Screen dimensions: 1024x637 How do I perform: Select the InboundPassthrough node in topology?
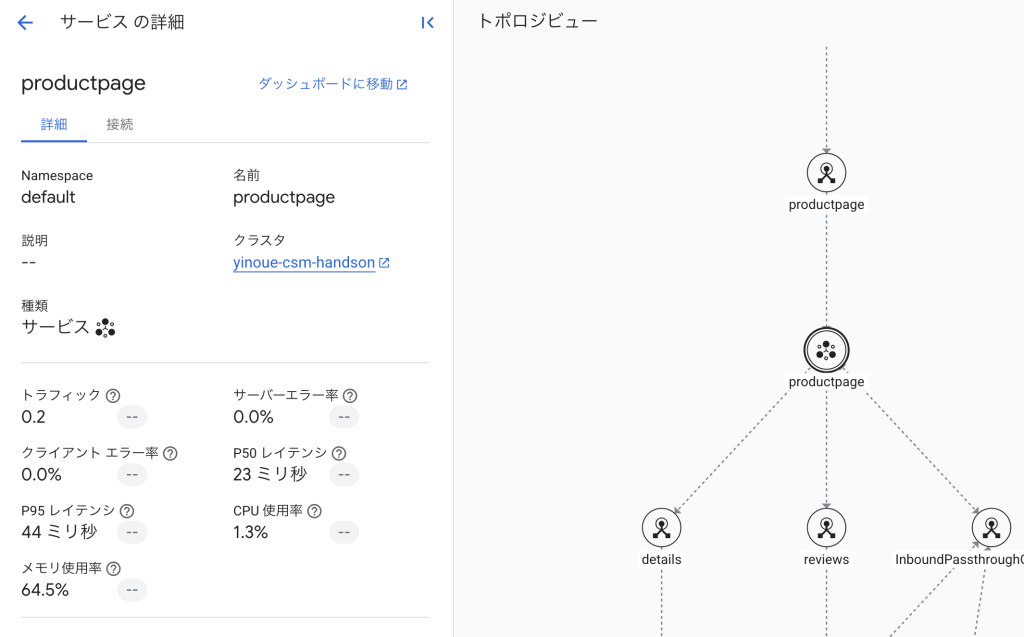pyautogui.click(x=990, y=527)
